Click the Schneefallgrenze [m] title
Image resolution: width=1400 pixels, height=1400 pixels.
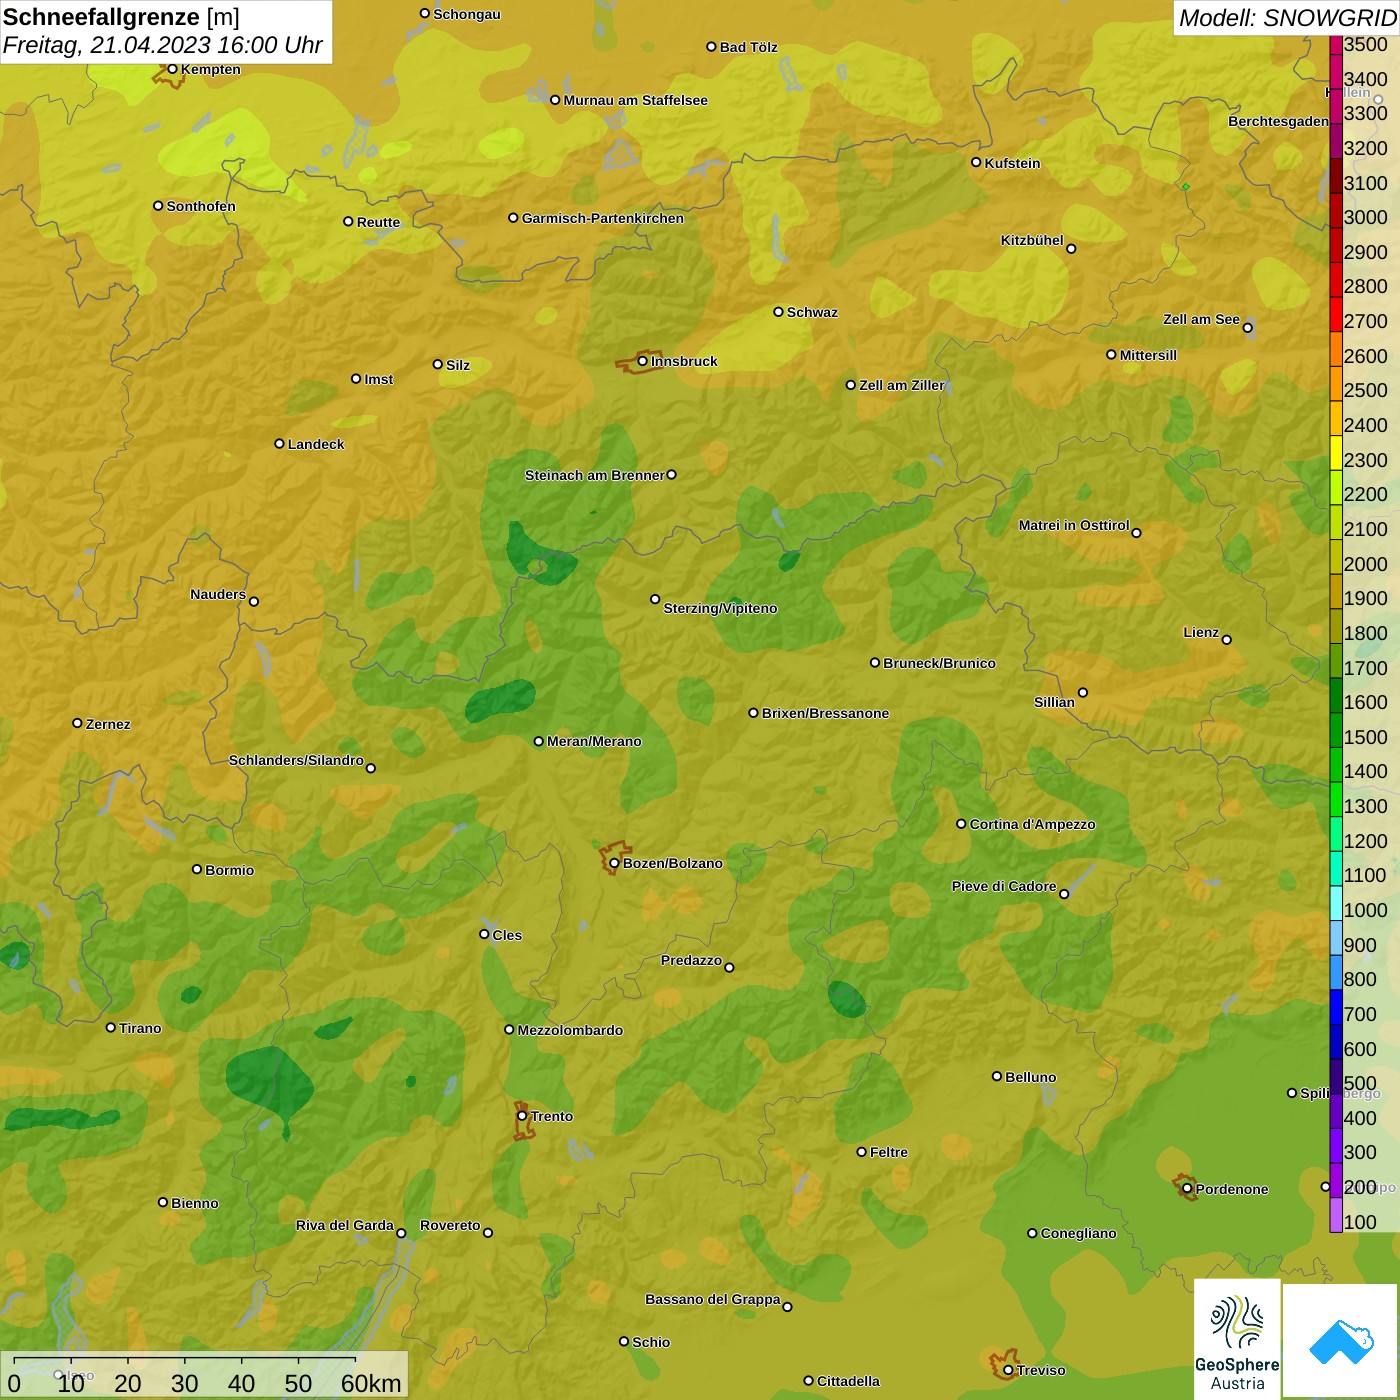[121, 17]
